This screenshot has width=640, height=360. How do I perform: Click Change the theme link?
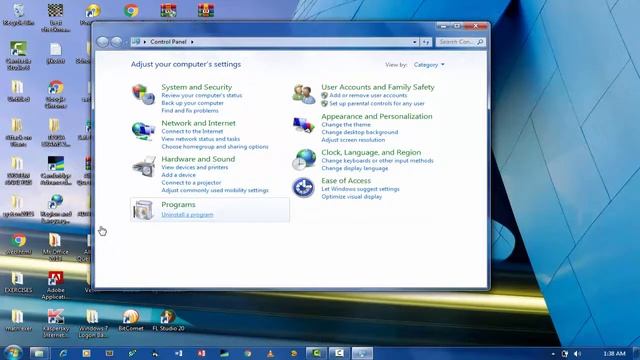[346, 124]
